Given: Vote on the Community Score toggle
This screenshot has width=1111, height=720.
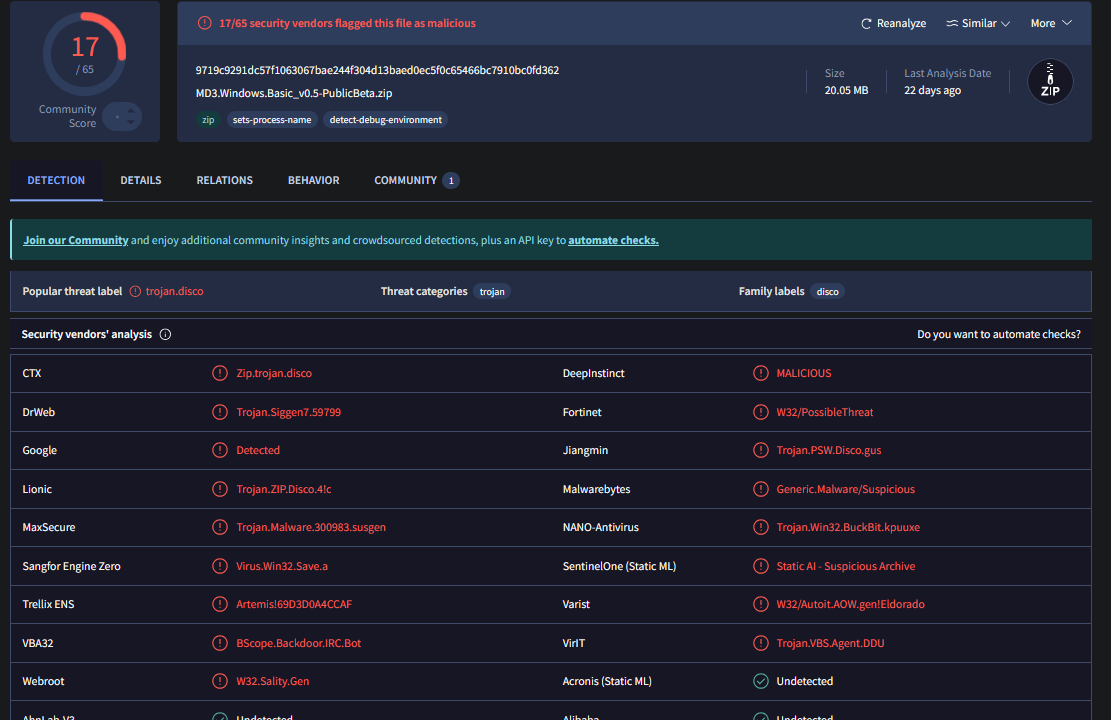Looking at the screenshot, I should 122,116.
